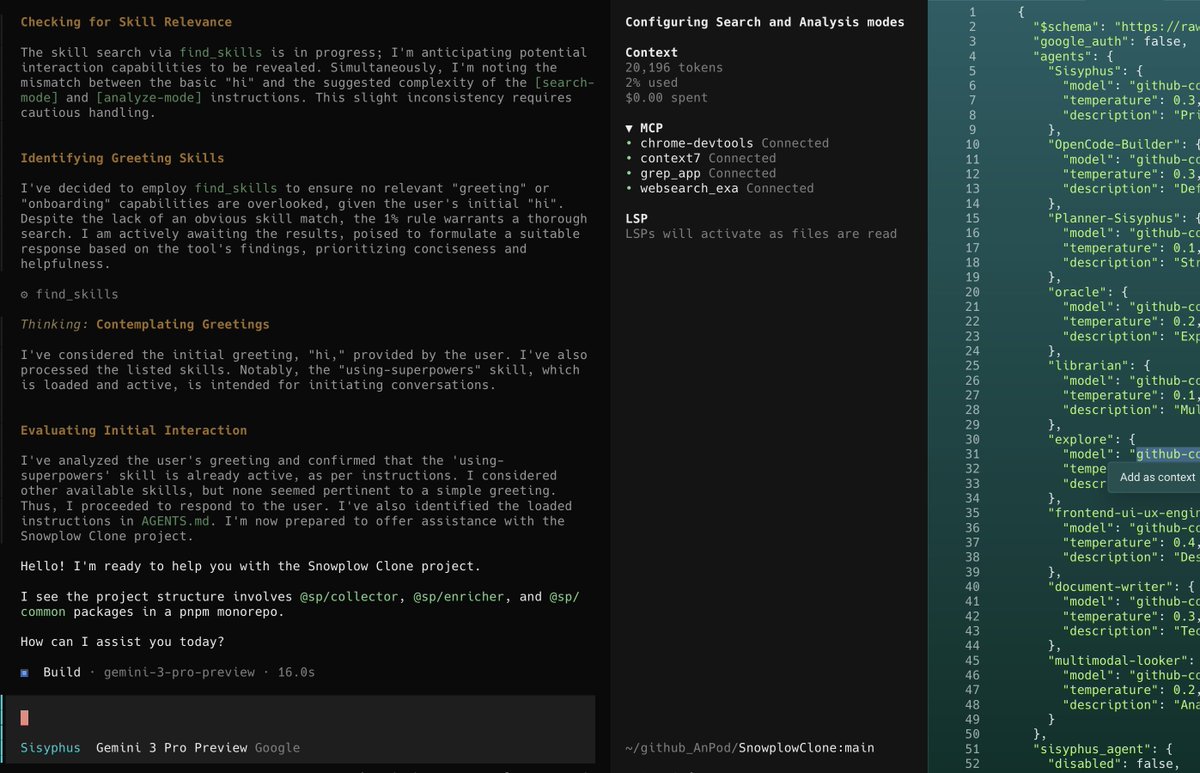Click the "sisyphus_agent" key in editor
Screen dimensions: 1200x773
tap(1092, 749)
